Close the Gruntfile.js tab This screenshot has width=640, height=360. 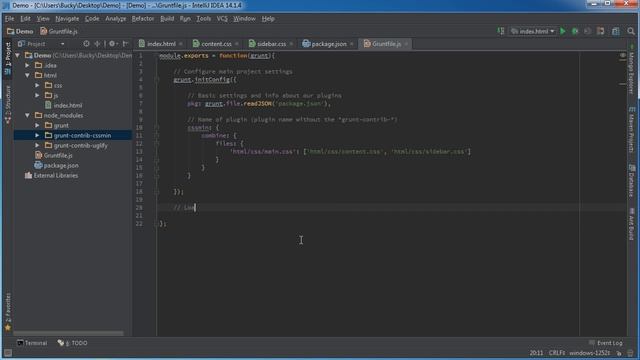click(x=406, y=44)
